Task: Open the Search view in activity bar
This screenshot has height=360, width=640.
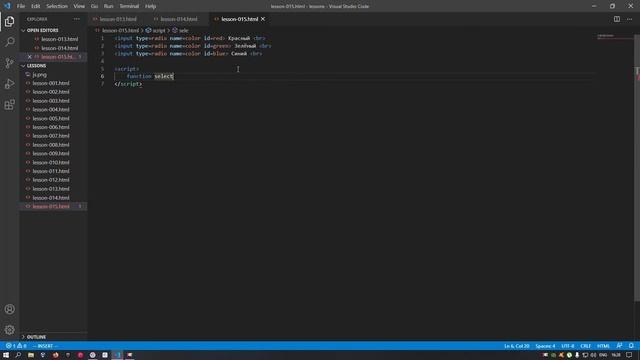Action: click(x=9, y=42)
